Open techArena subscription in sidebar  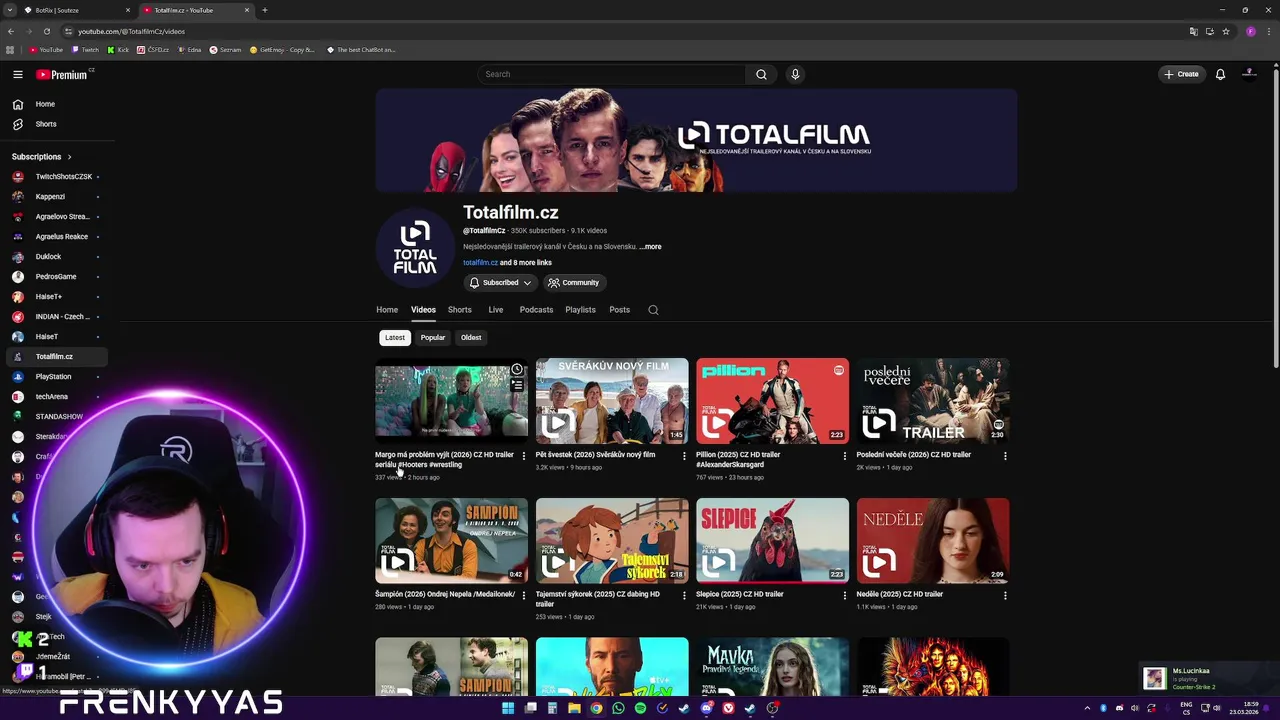pos(55,397)
